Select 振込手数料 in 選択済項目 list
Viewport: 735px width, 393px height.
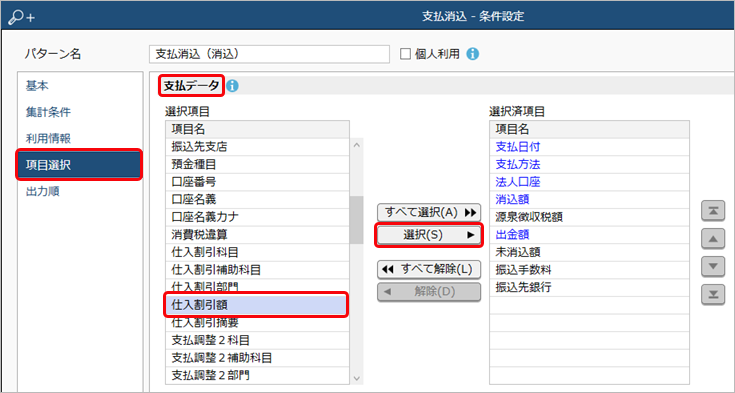[x=589, y=270]
